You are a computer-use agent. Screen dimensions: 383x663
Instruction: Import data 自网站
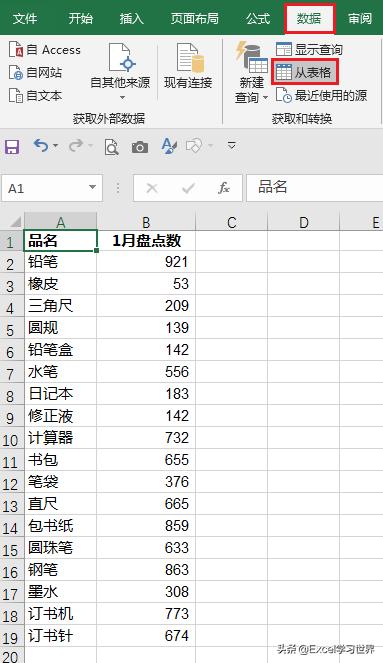[x=36, y=73]
